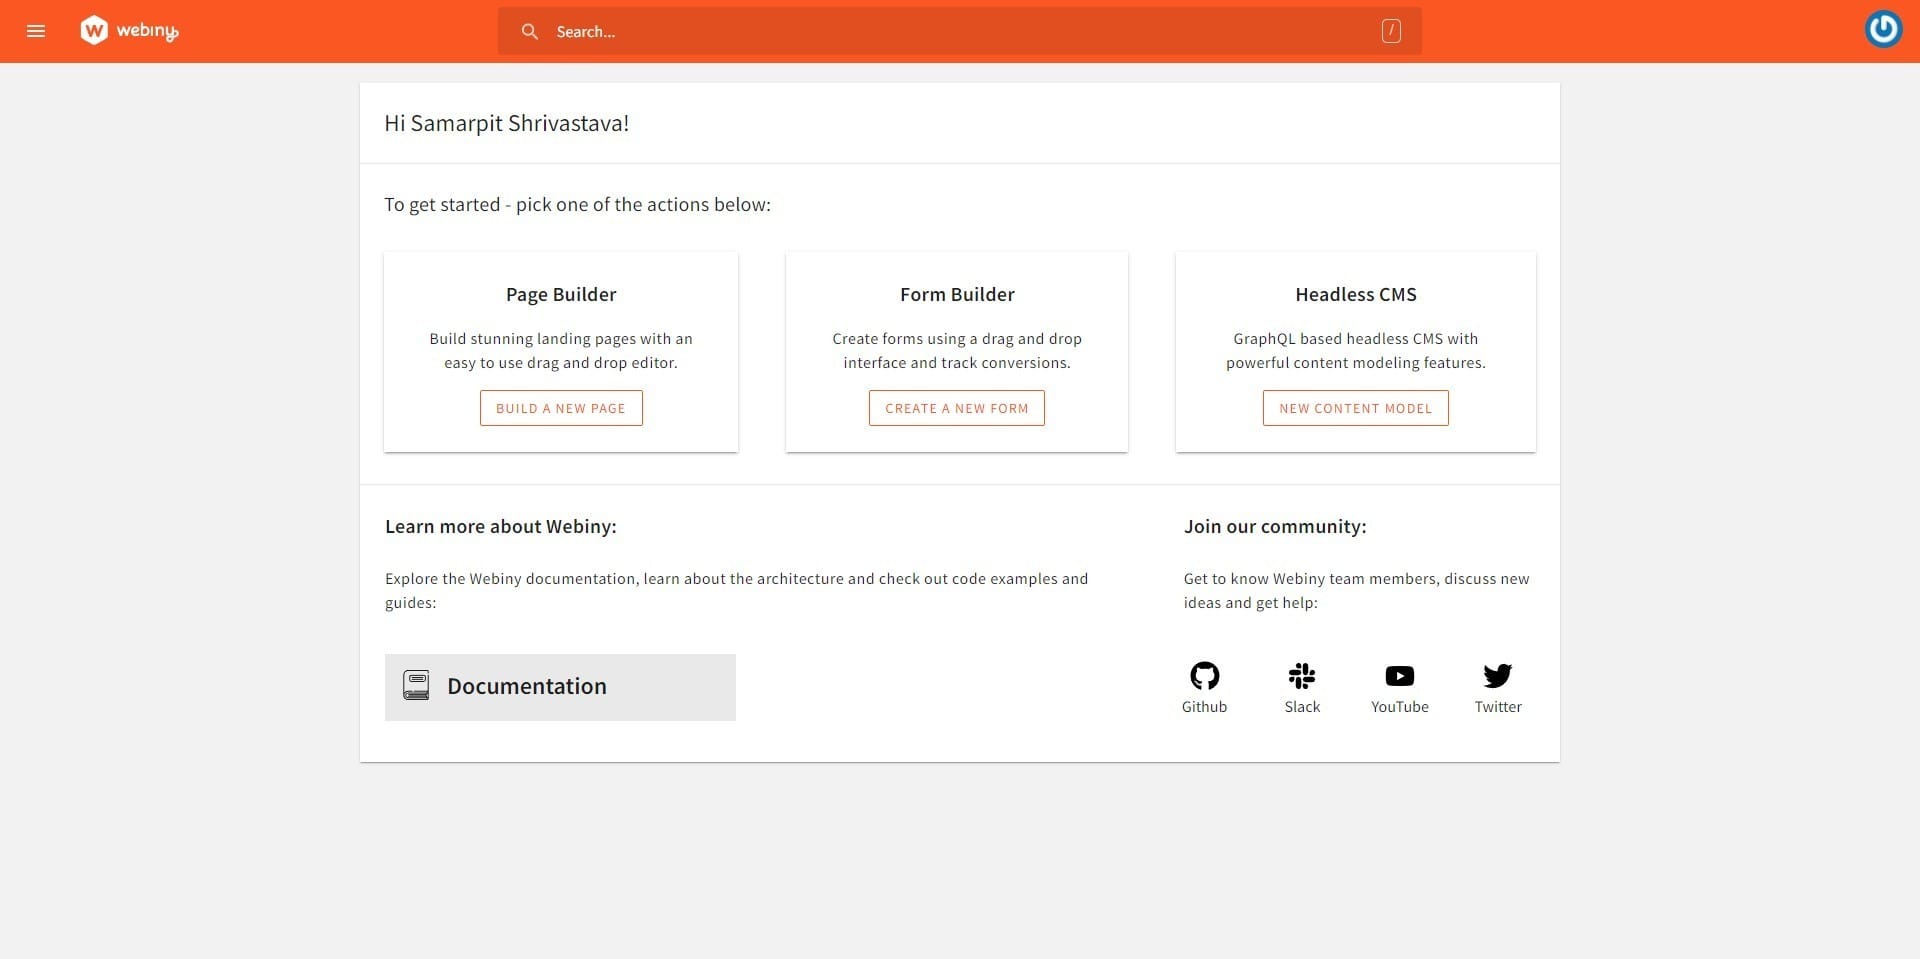Select the Page Builder card heading
This screenshot has height=959, width=1920.
click(561, 295)
